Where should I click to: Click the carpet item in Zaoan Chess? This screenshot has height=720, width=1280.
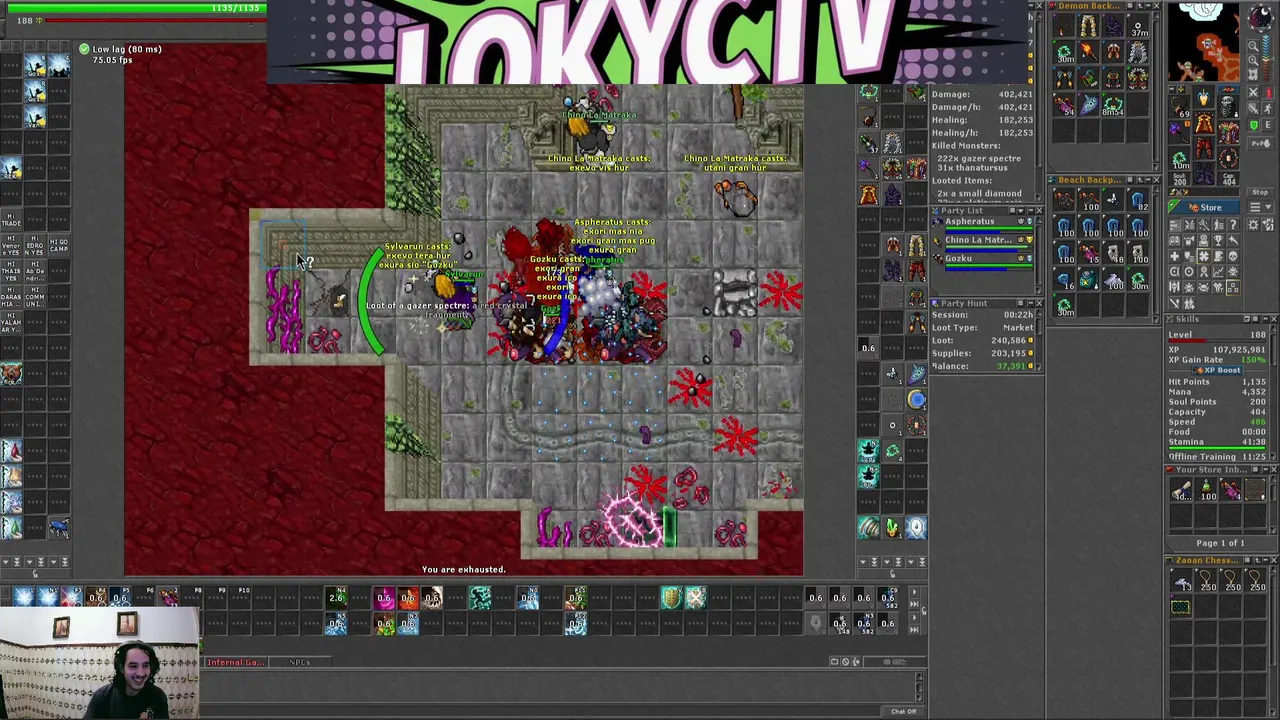click(x=1181, y=607)
